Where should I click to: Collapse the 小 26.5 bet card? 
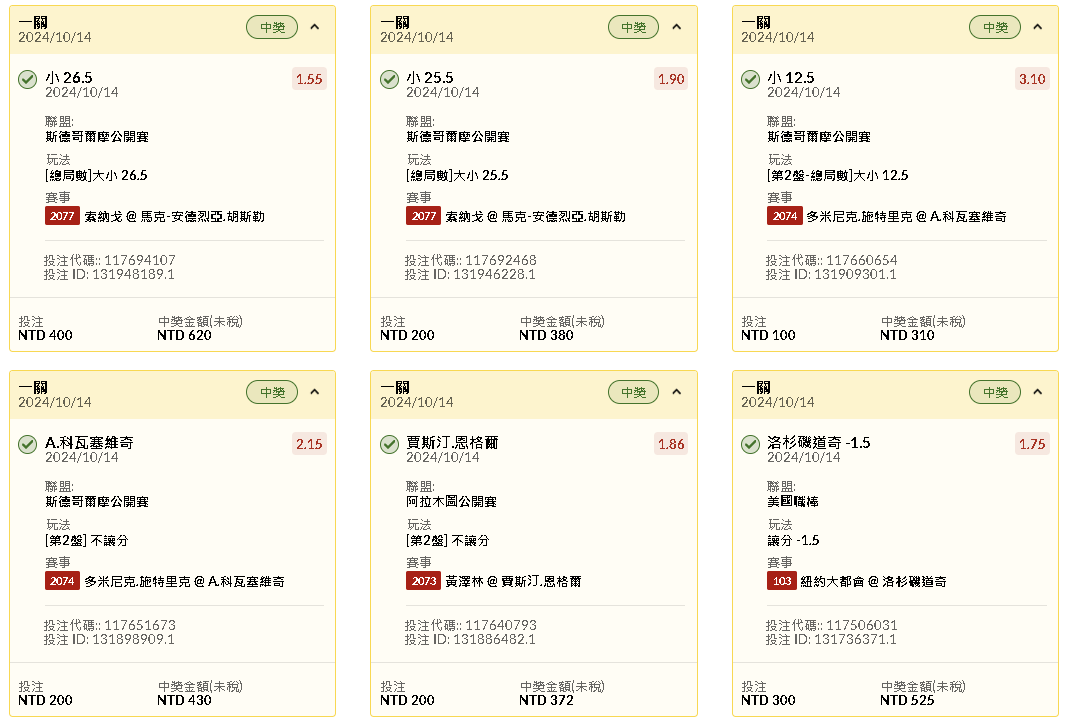point(315,27)
